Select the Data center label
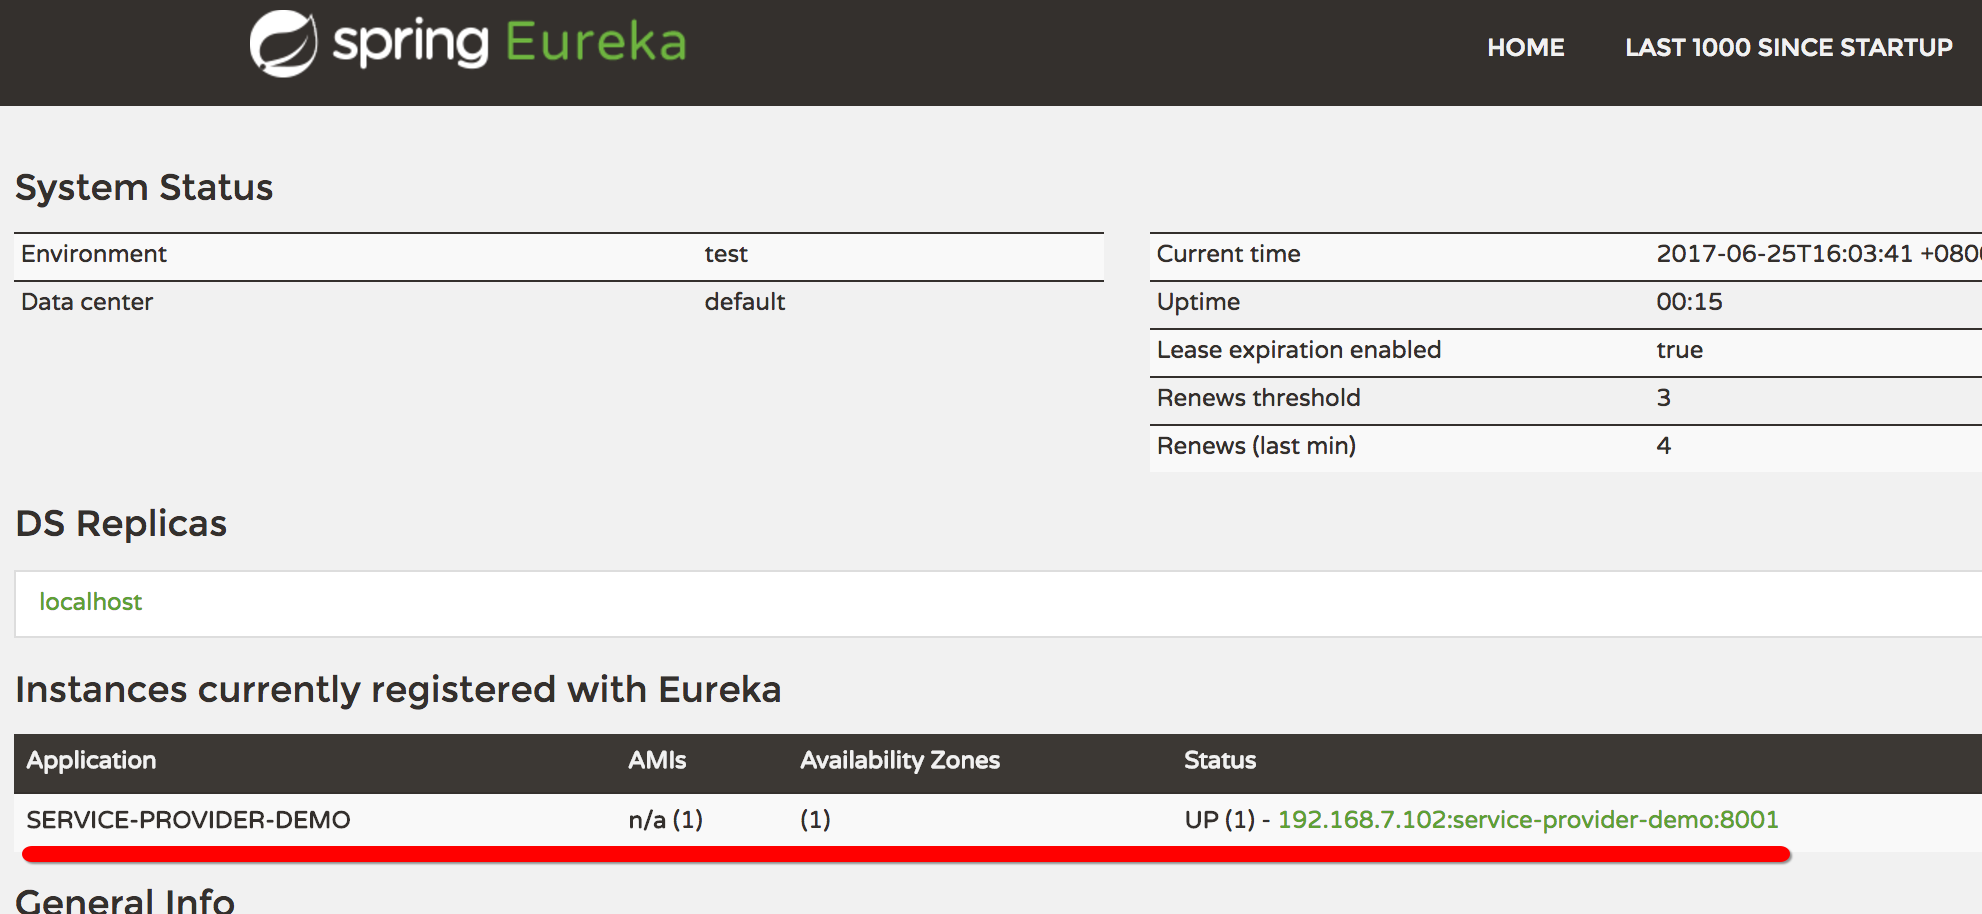The height and width of the screenshot is (914, 1982). pyautogui.click(x=87, y=302)
